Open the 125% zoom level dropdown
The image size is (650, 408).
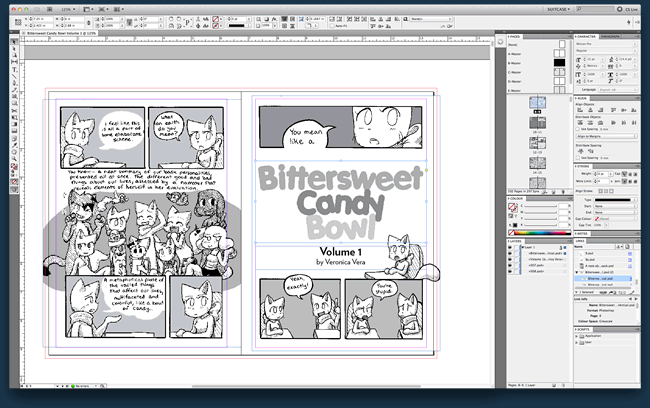tap(68, 9)
